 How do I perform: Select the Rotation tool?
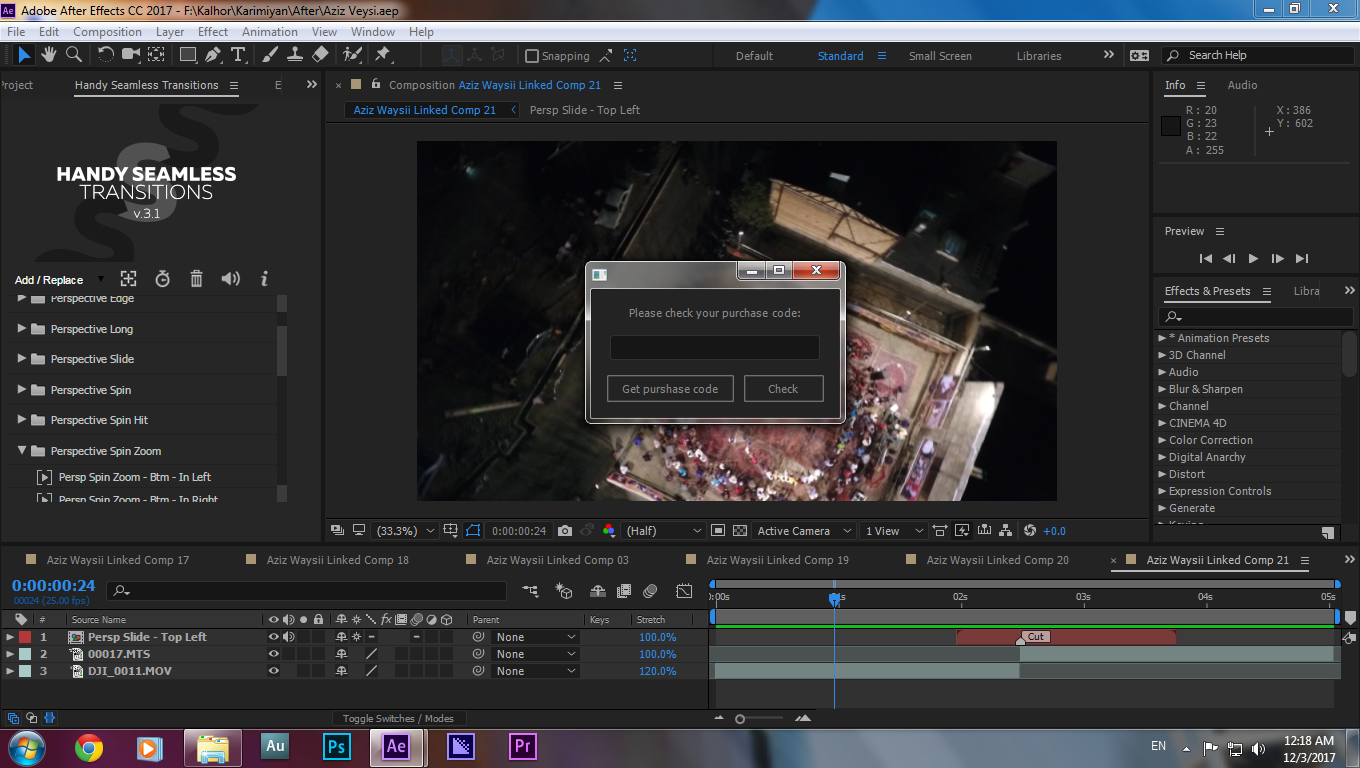(x=106, y=55)
